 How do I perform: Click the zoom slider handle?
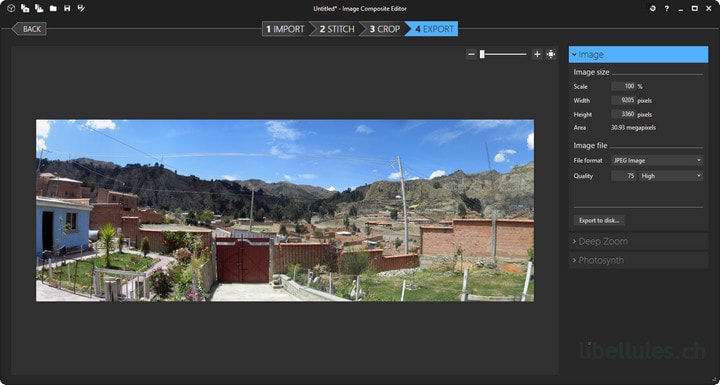point(482,54)
